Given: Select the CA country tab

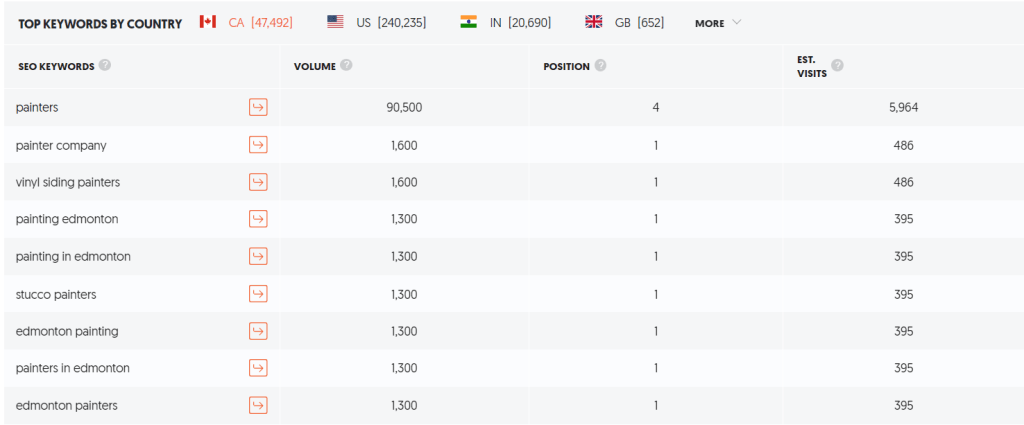Looking at the screenshot, I should click(x=246, y=22).
